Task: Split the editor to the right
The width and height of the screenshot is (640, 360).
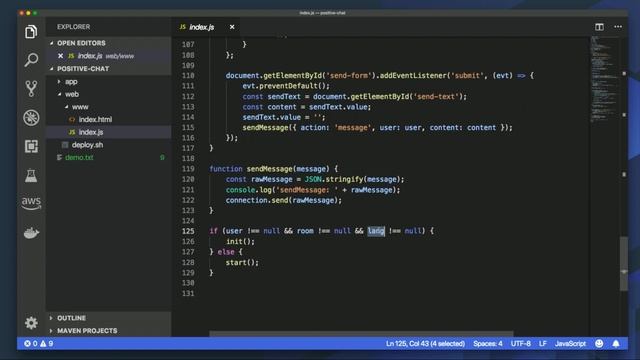Action: click(x=599, y=27)
